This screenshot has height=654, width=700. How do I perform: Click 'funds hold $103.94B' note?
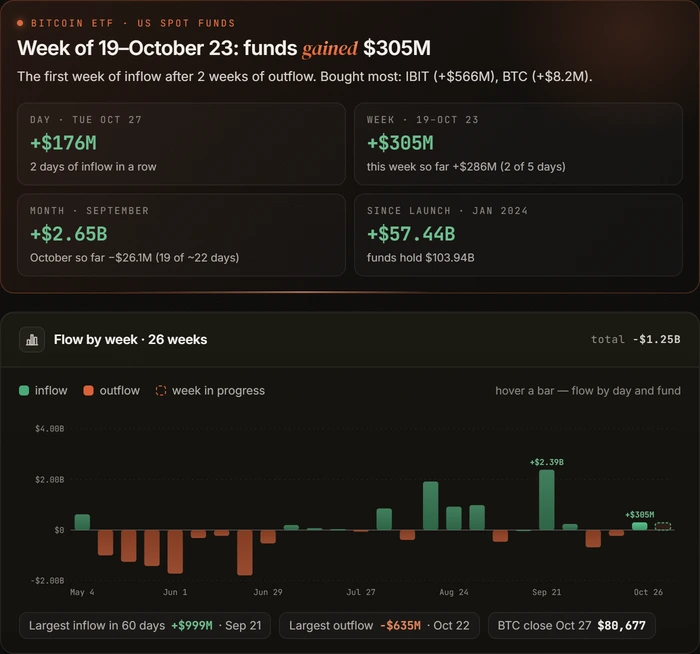421,258
